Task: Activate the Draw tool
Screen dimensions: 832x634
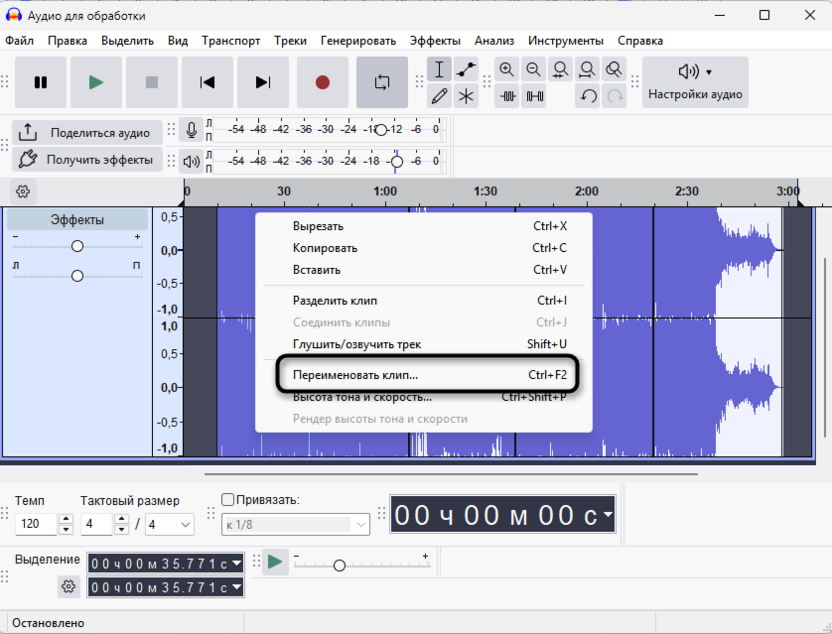Action: click(x=438, y=96)
